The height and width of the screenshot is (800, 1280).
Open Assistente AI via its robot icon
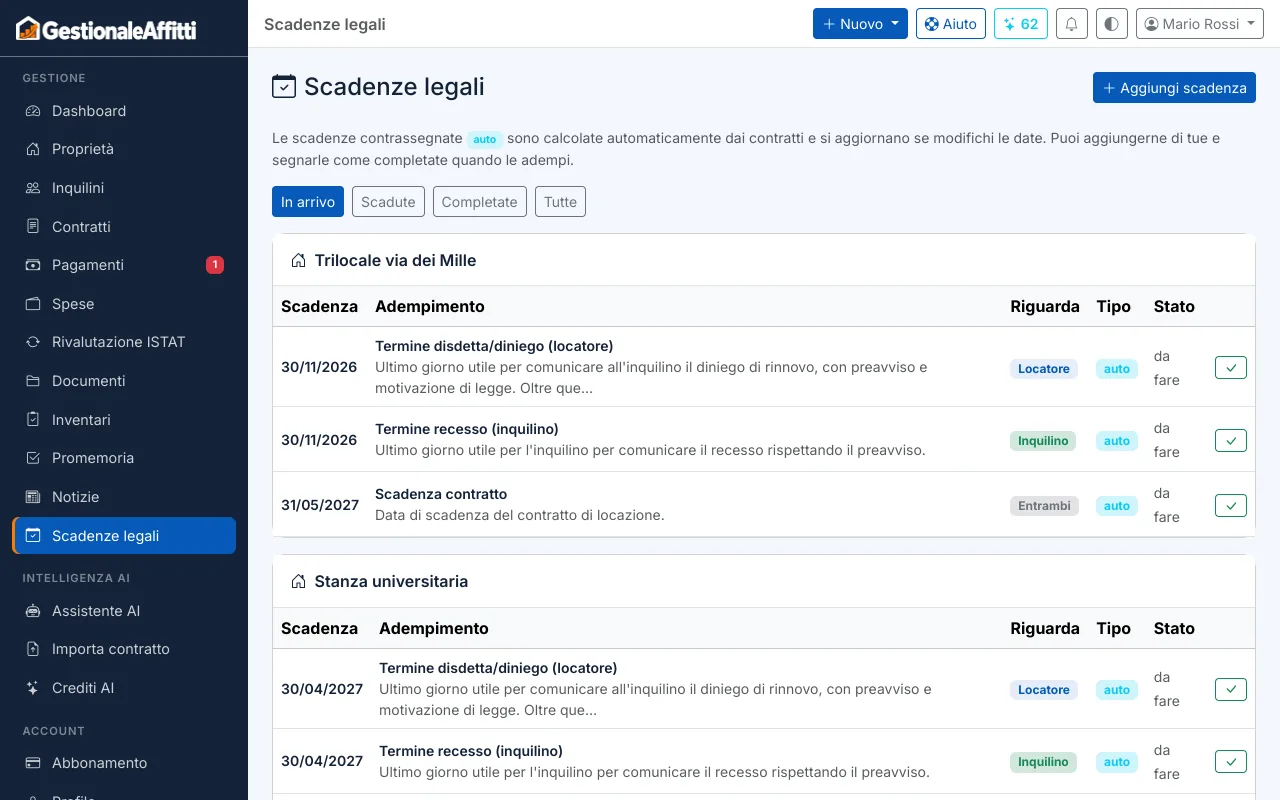[x=33, y=611]
